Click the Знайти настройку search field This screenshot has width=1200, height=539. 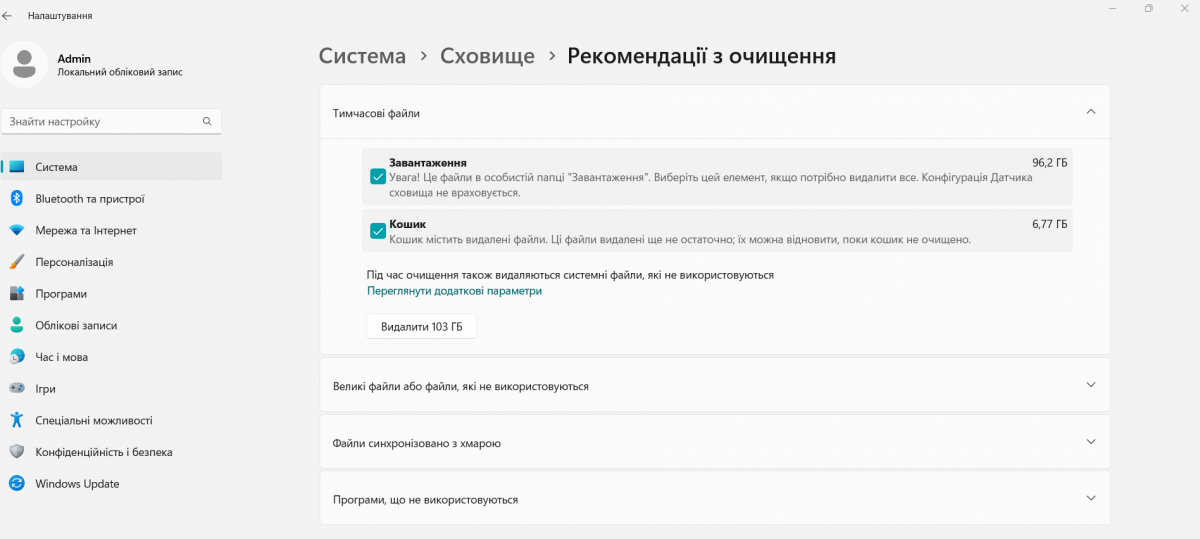[100, 121]
